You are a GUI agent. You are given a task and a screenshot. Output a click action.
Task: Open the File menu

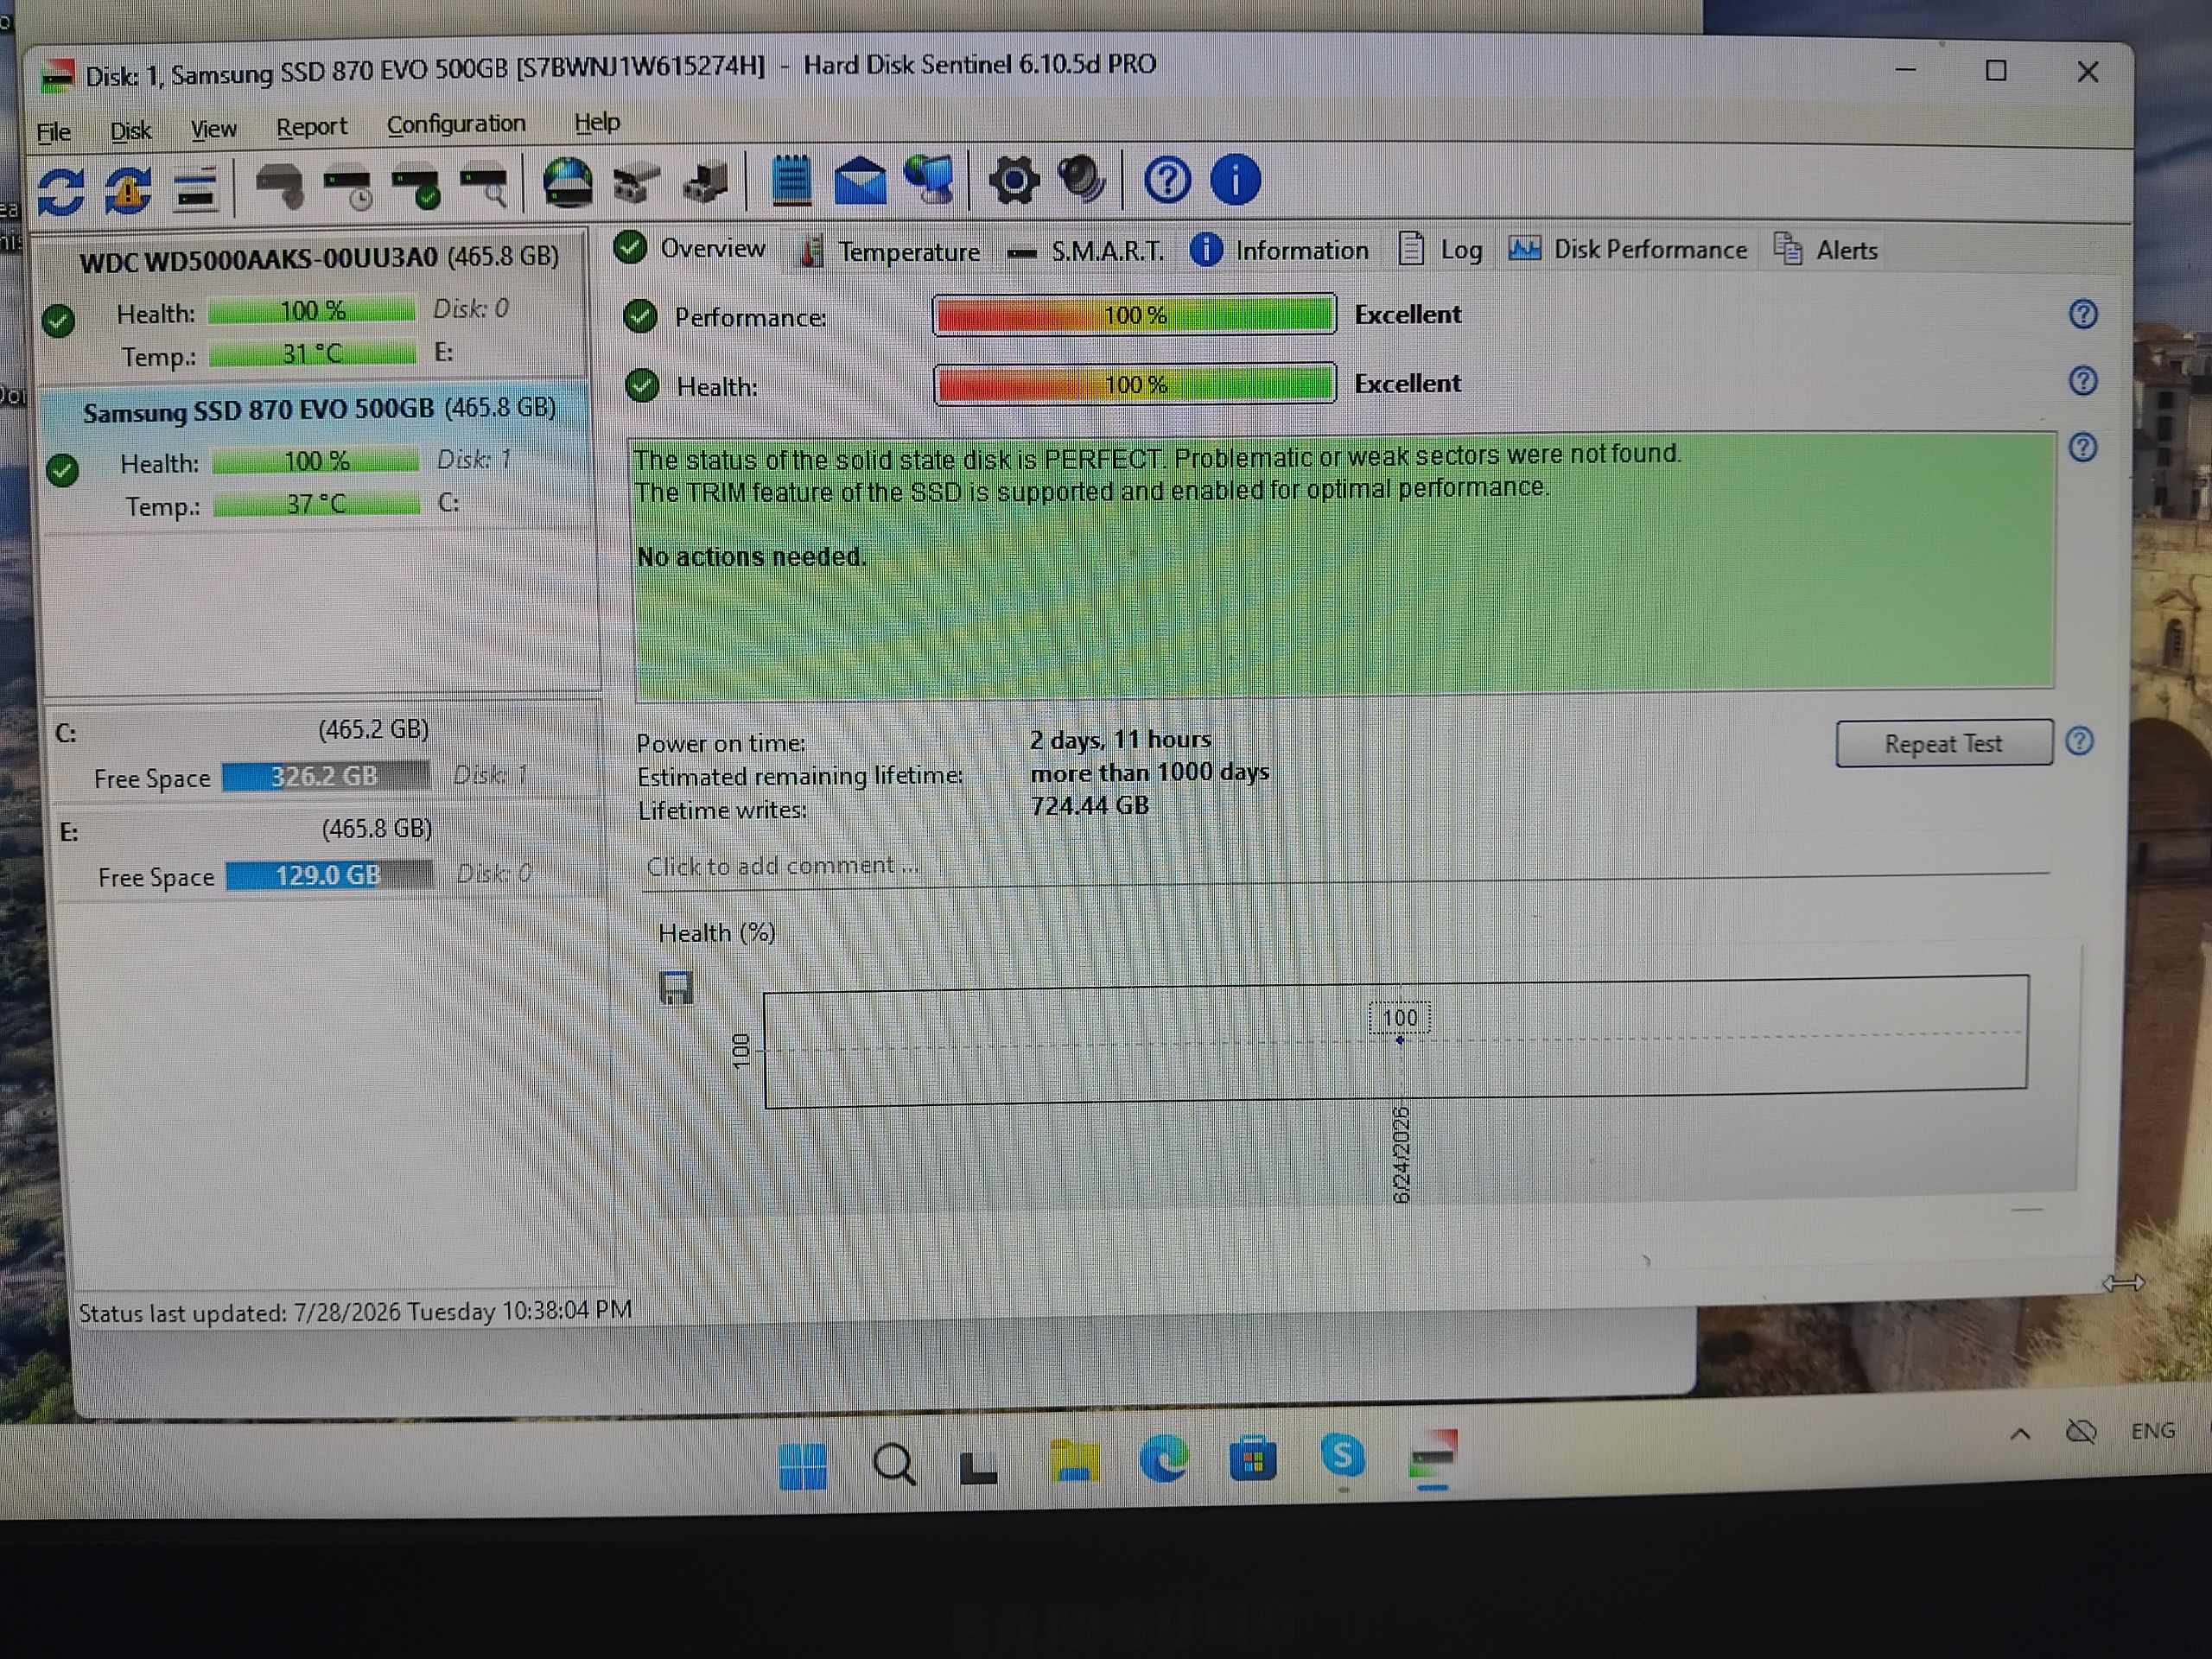click(53, 132)
